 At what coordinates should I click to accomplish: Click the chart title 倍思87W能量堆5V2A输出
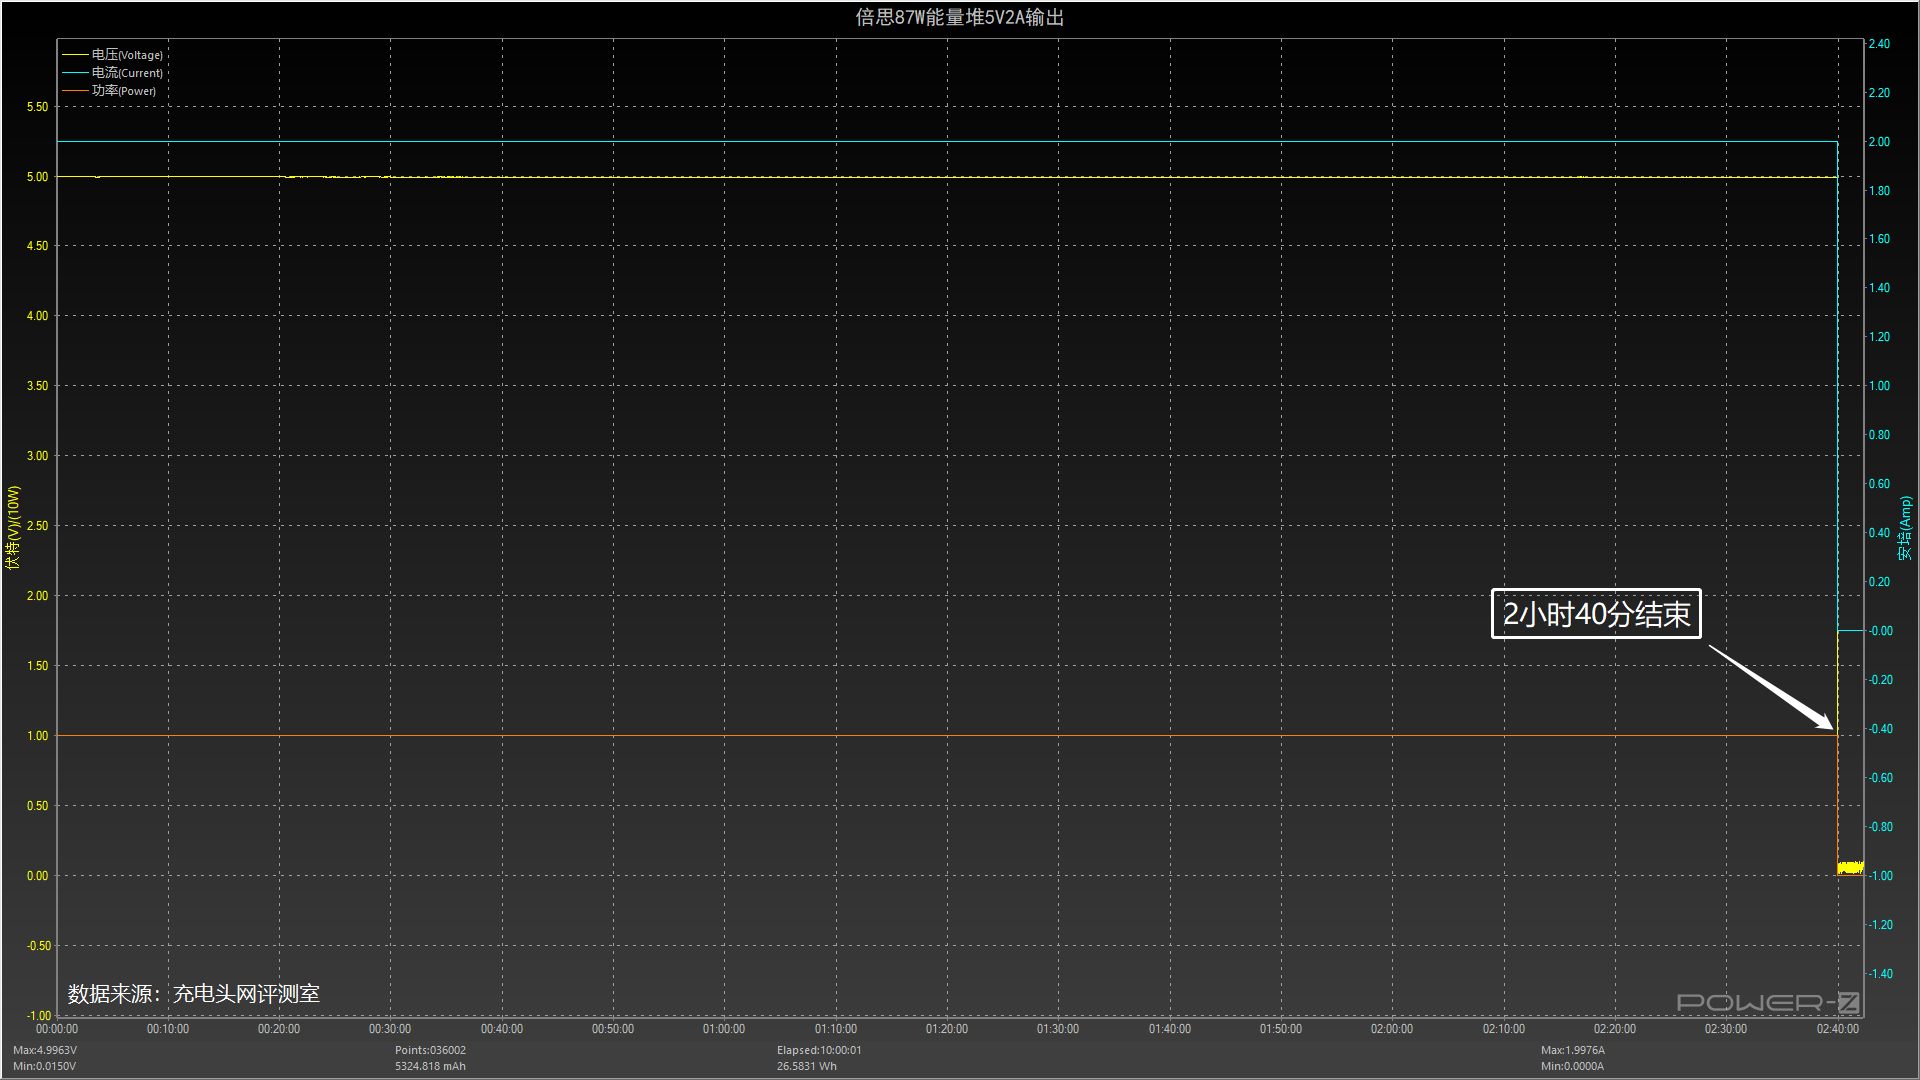[x=959, y=17]
